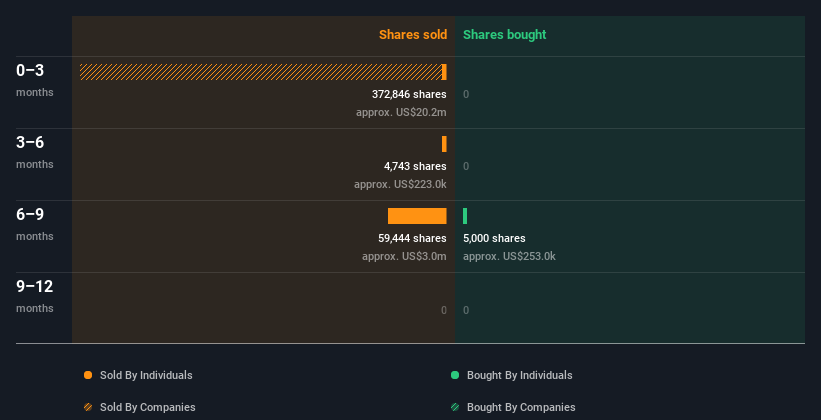Select the Bought By Individuals legend label
This screenshot has height=420, width=821.
point(519,375)
